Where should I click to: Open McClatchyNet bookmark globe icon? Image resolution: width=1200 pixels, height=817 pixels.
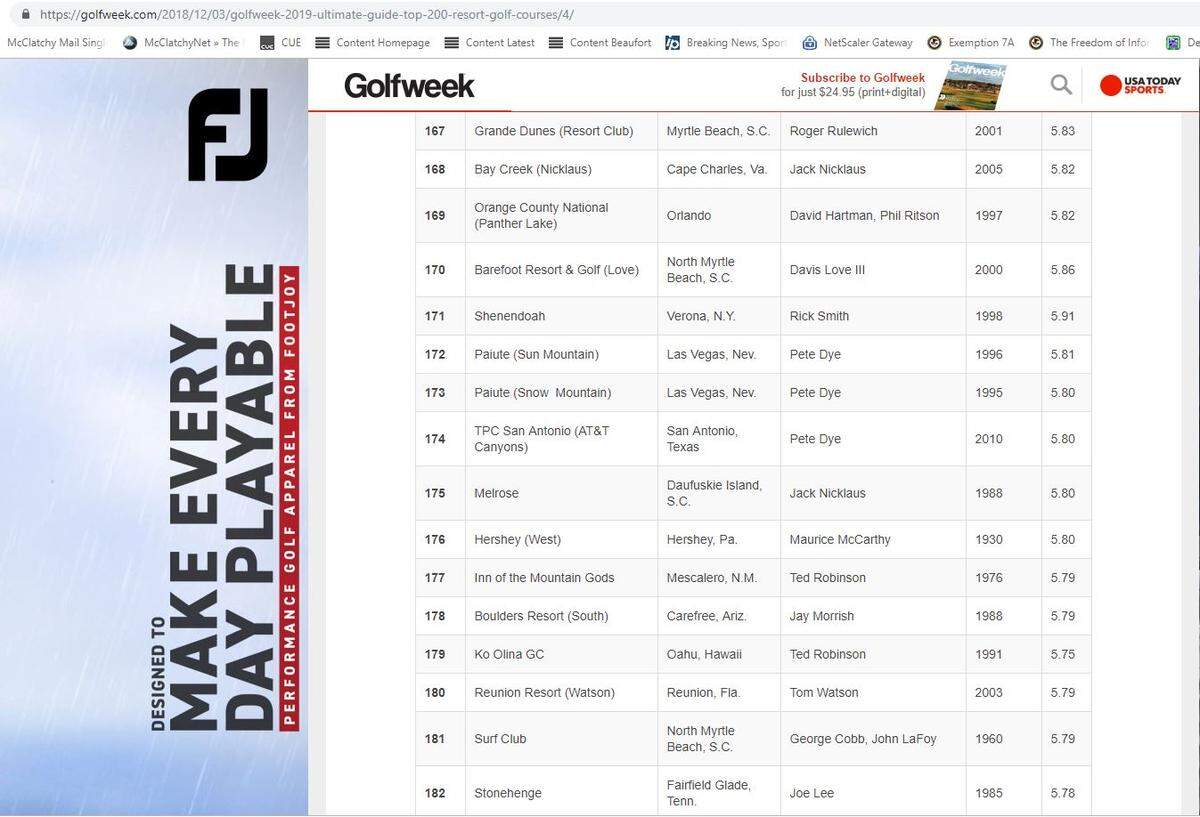pyautogui.click(x=130, y=43)
